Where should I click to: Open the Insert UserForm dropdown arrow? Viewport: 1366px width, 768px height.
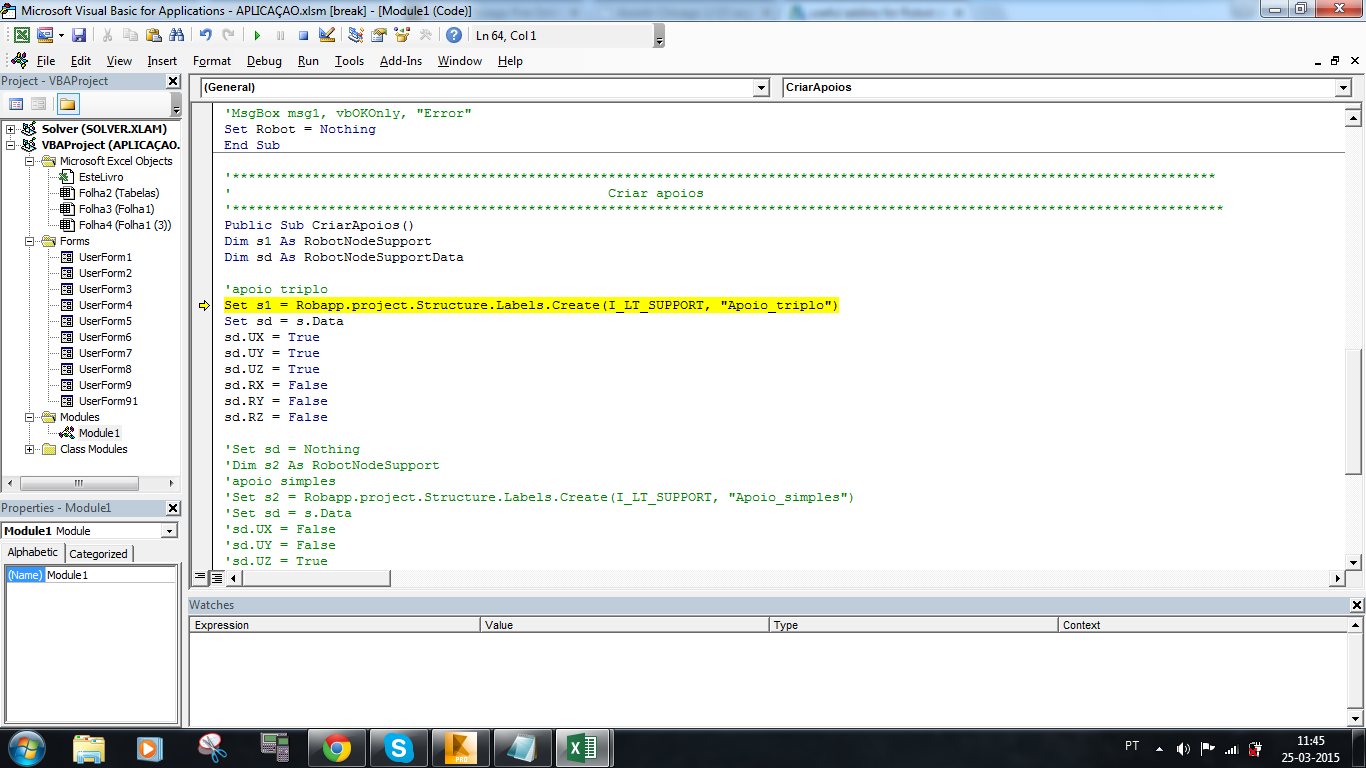61,35
